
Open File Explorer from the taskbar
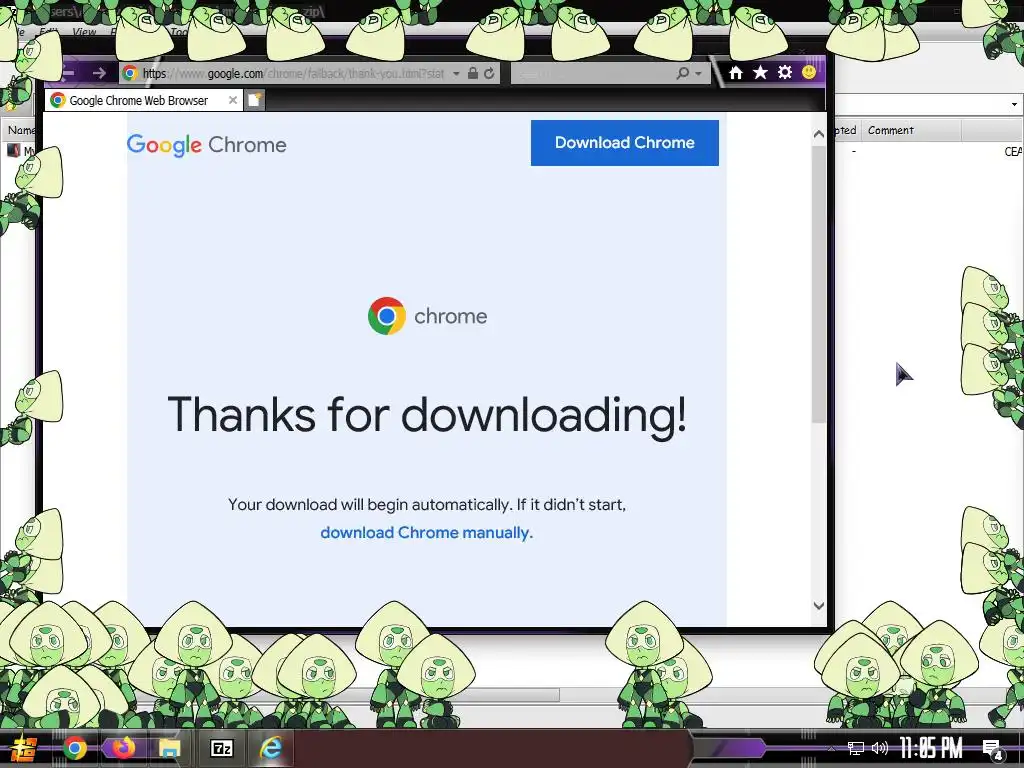pos(170,748)
